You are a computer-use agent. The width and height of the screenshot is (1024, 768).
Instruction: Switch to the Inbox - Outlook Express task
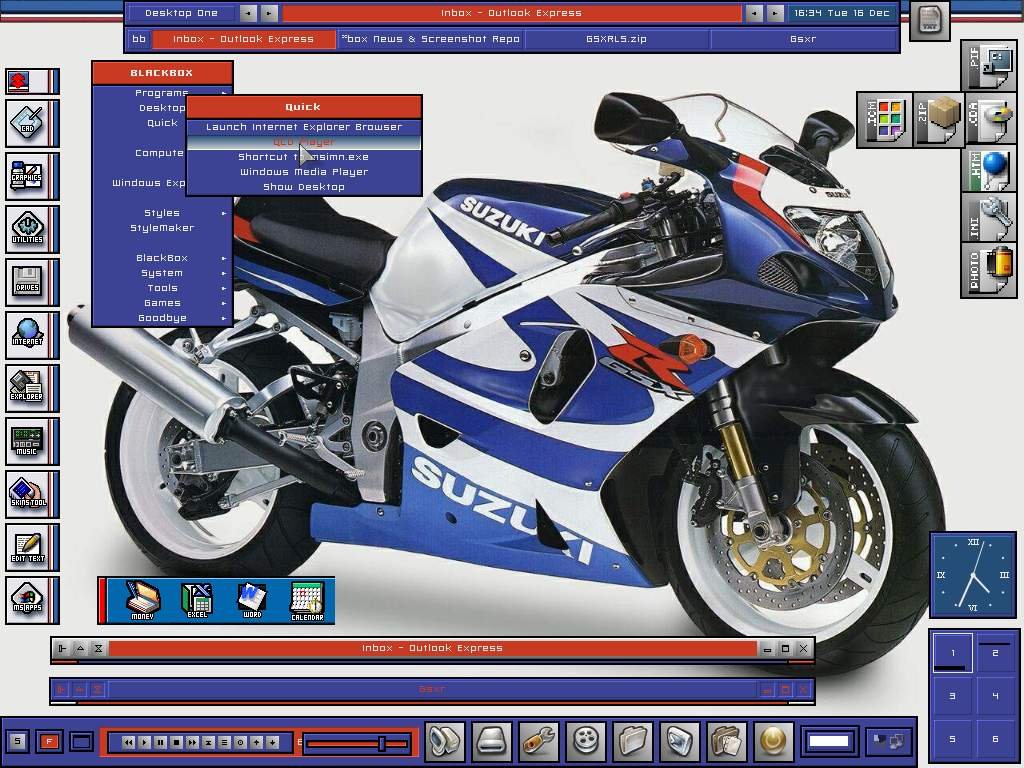pyautogui.click(x=244, y=39)
